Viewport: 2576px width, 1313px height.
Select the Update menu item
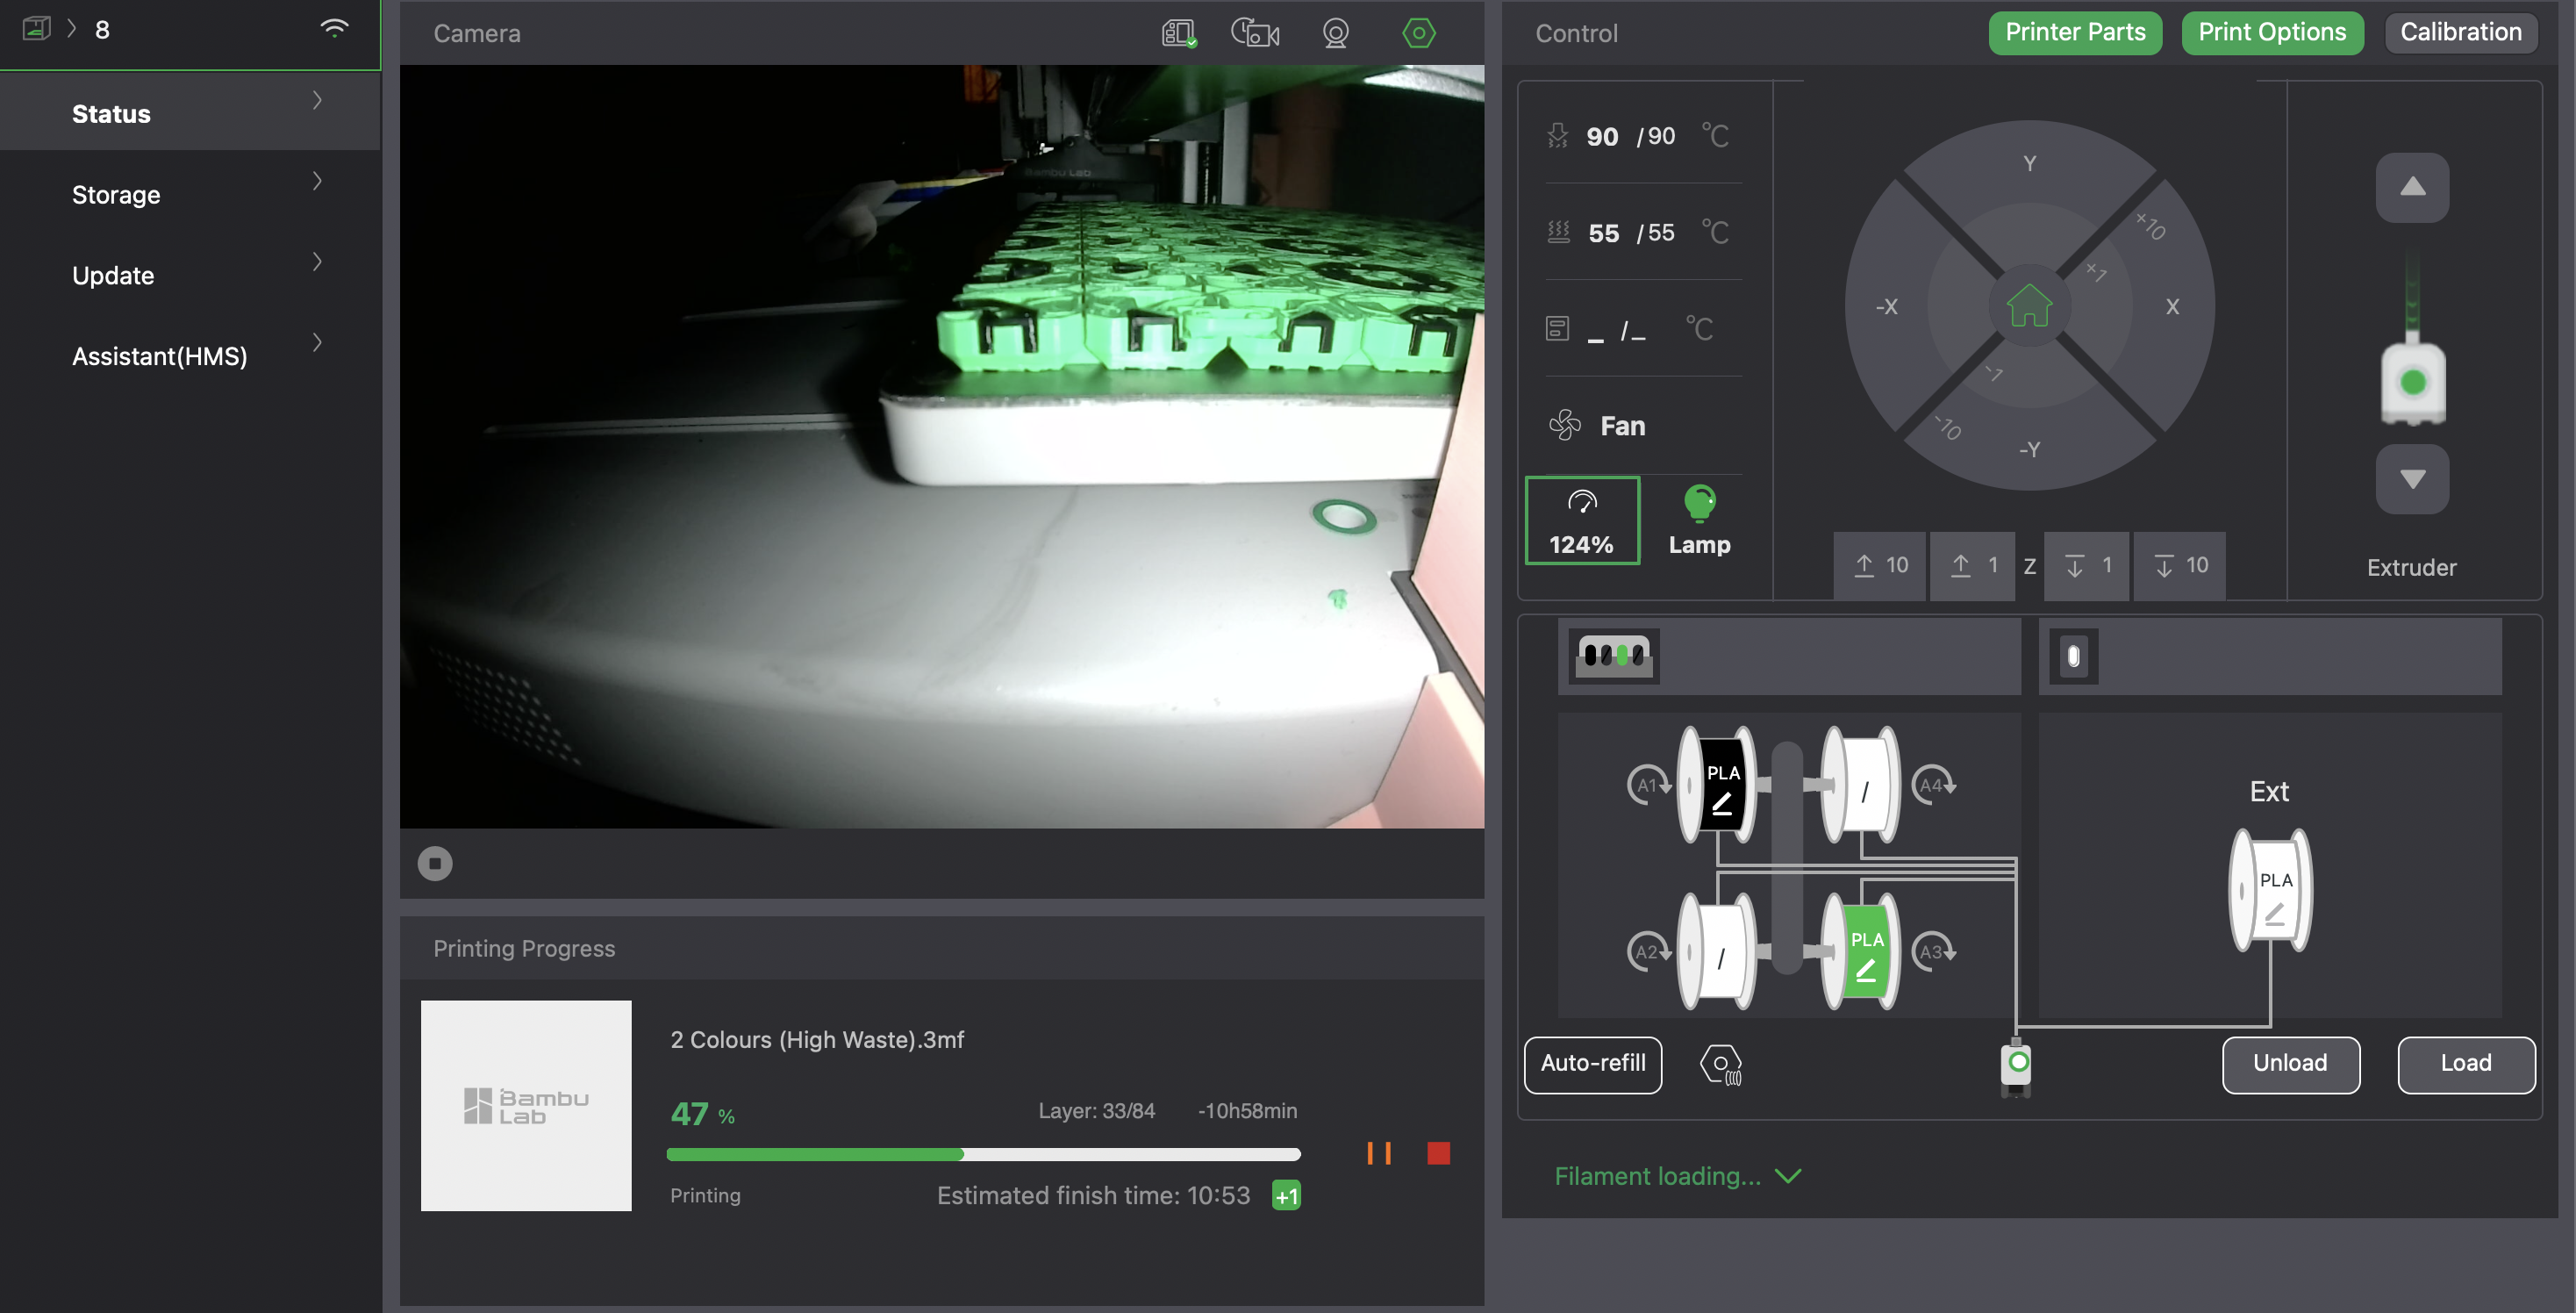coord(190,275)
